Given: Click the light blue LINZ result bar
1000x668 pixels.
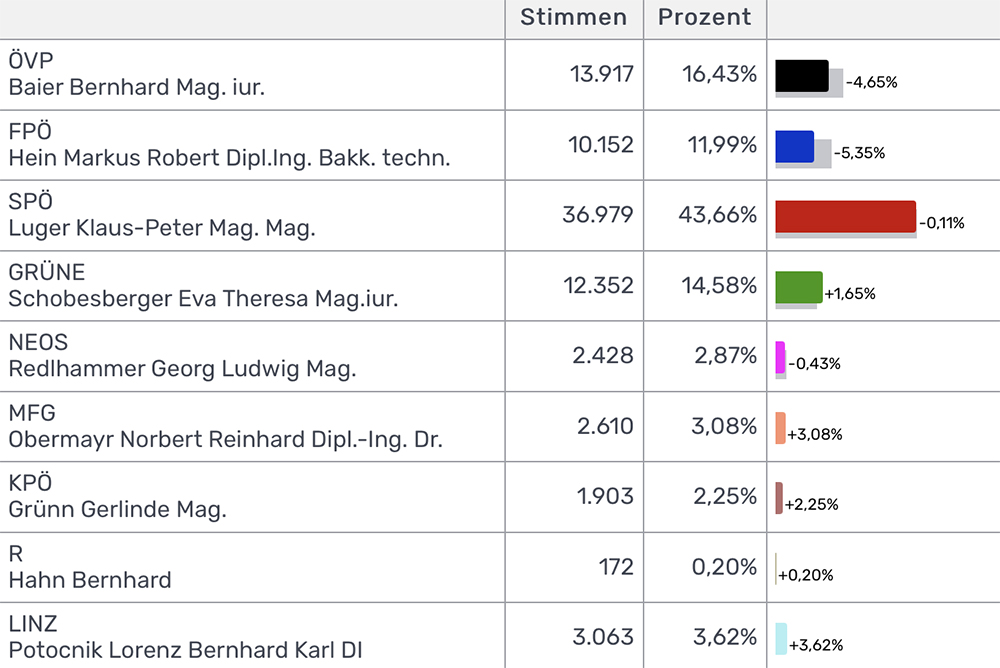Looking at the screenshot, I should tap(781, 638).
